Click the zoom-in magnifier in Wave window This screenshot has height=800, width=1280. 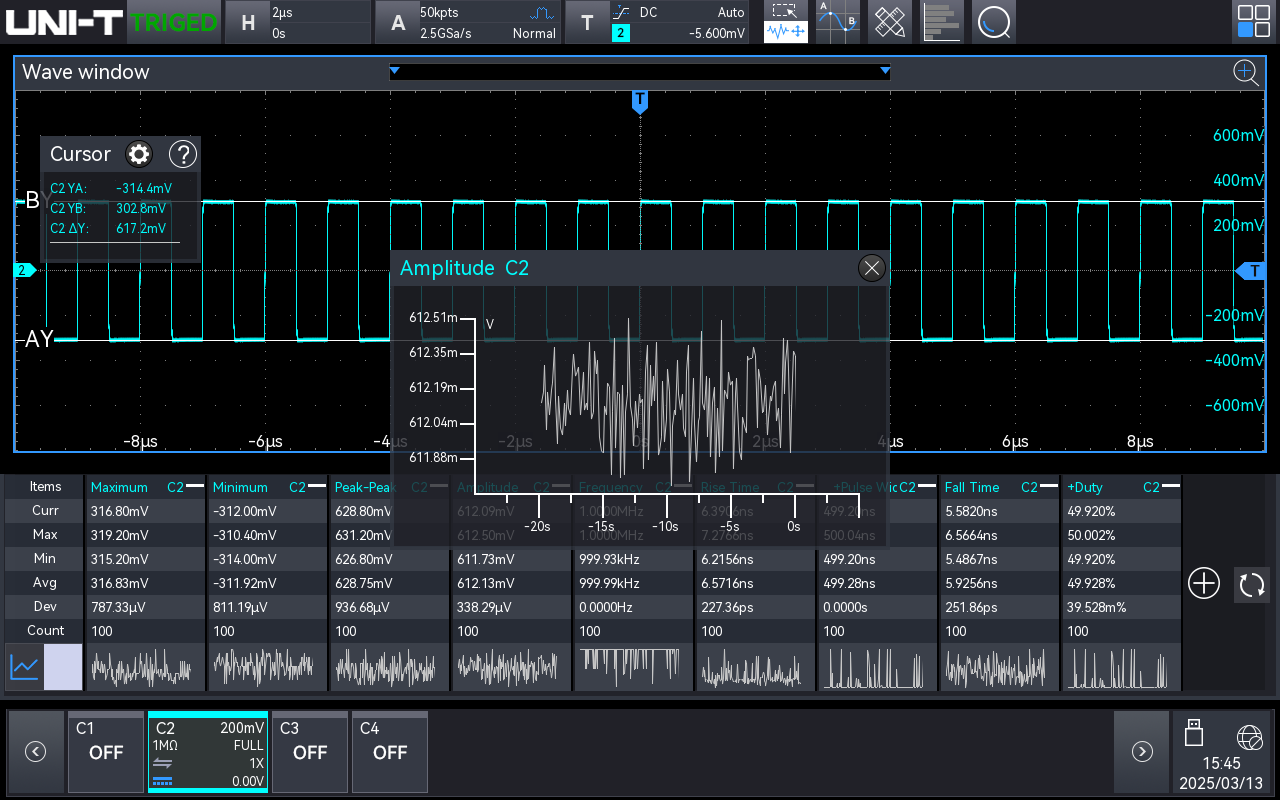[1245, 72]
